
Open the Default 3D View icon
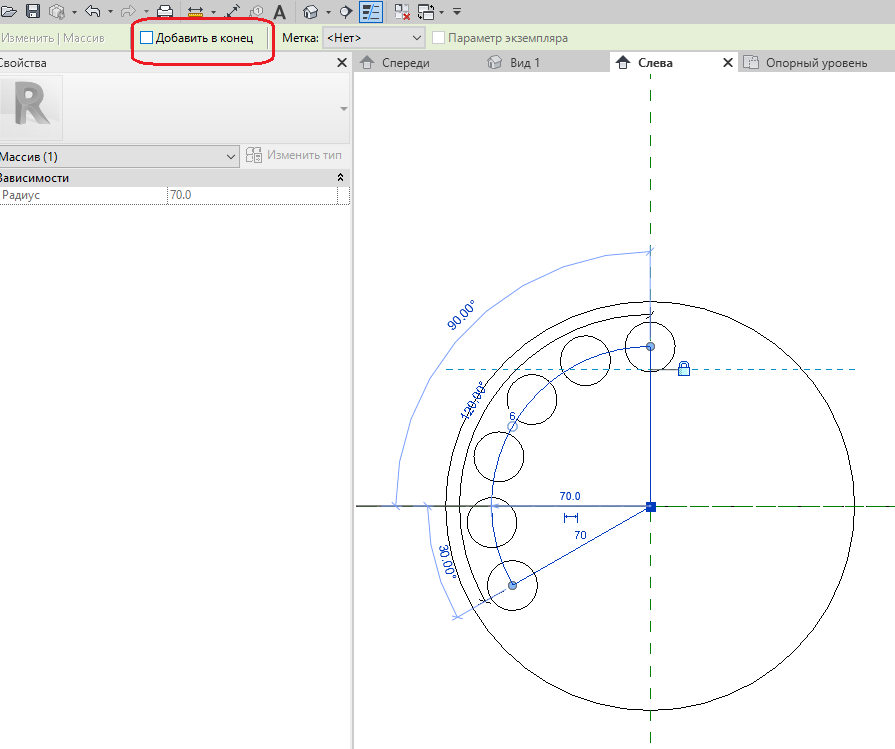click(311, 11)
